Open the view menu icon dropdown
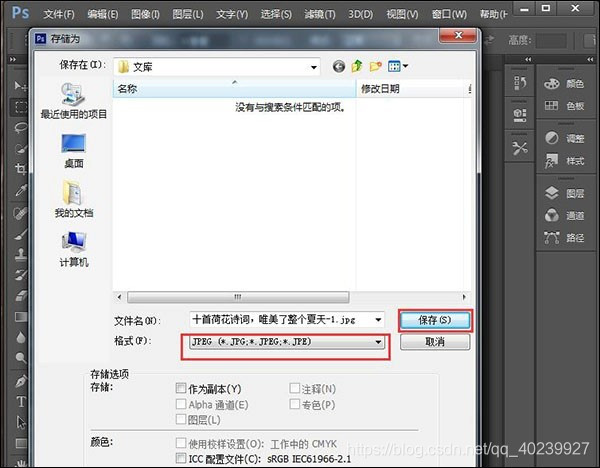 (x=398, y=67)
